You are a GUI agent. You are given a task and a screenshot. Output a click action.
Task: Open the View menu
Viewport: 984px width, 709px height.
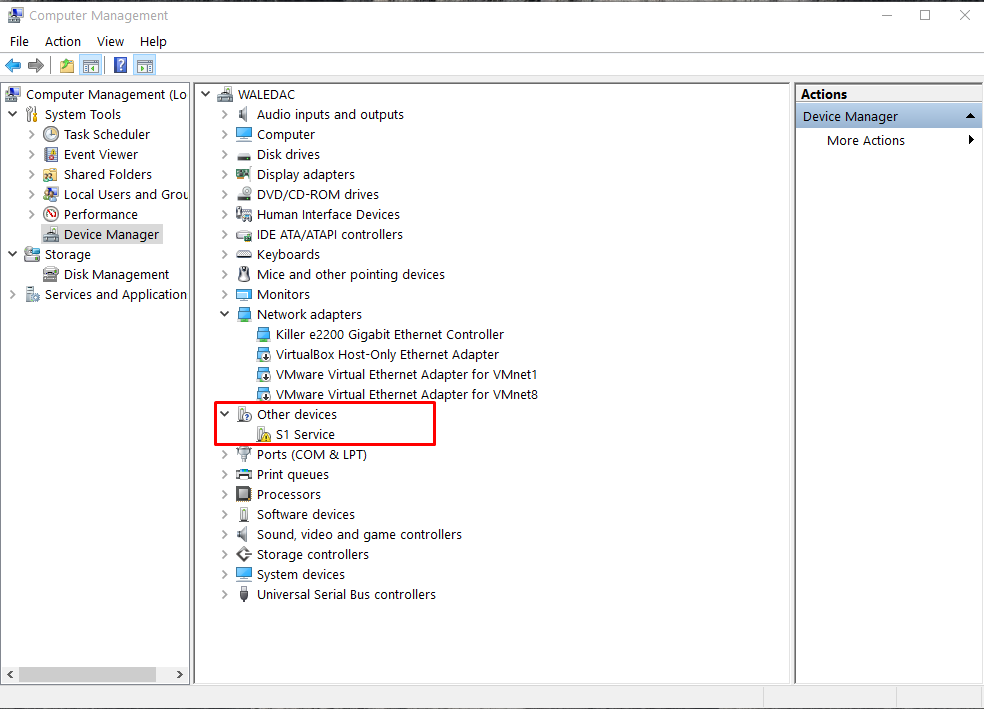click(110, 41)
